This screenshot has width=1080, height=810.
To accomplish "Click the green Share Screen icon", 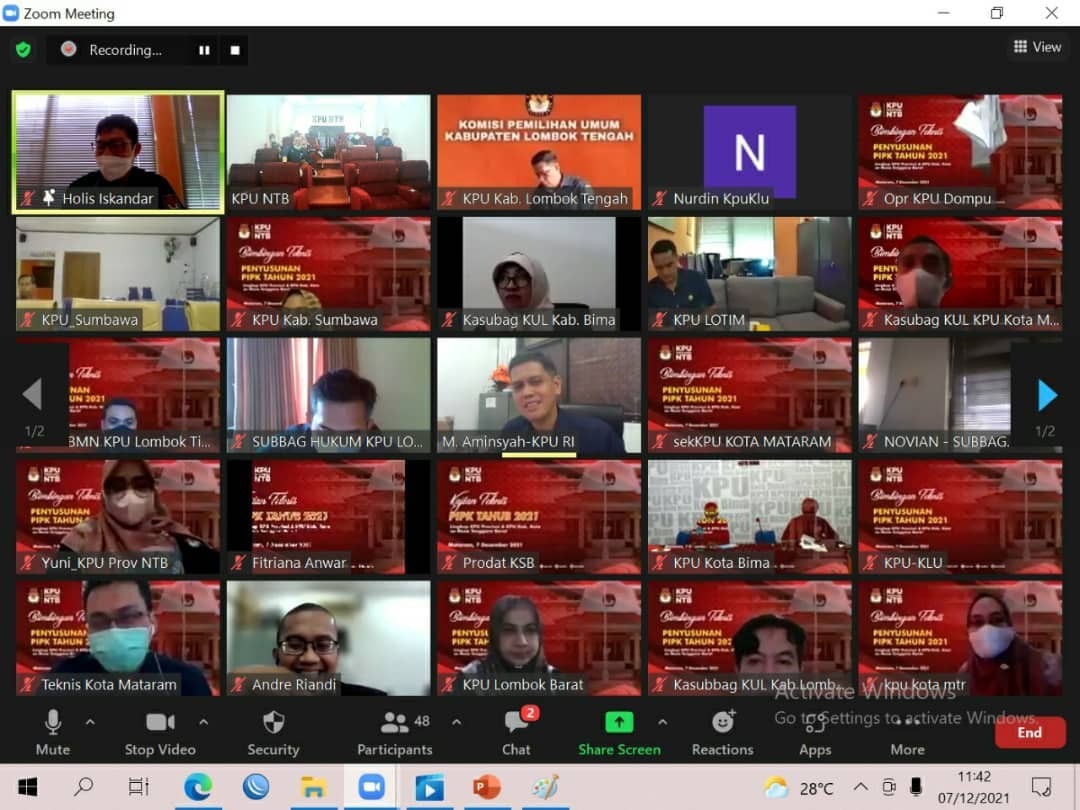I will 619,722.
